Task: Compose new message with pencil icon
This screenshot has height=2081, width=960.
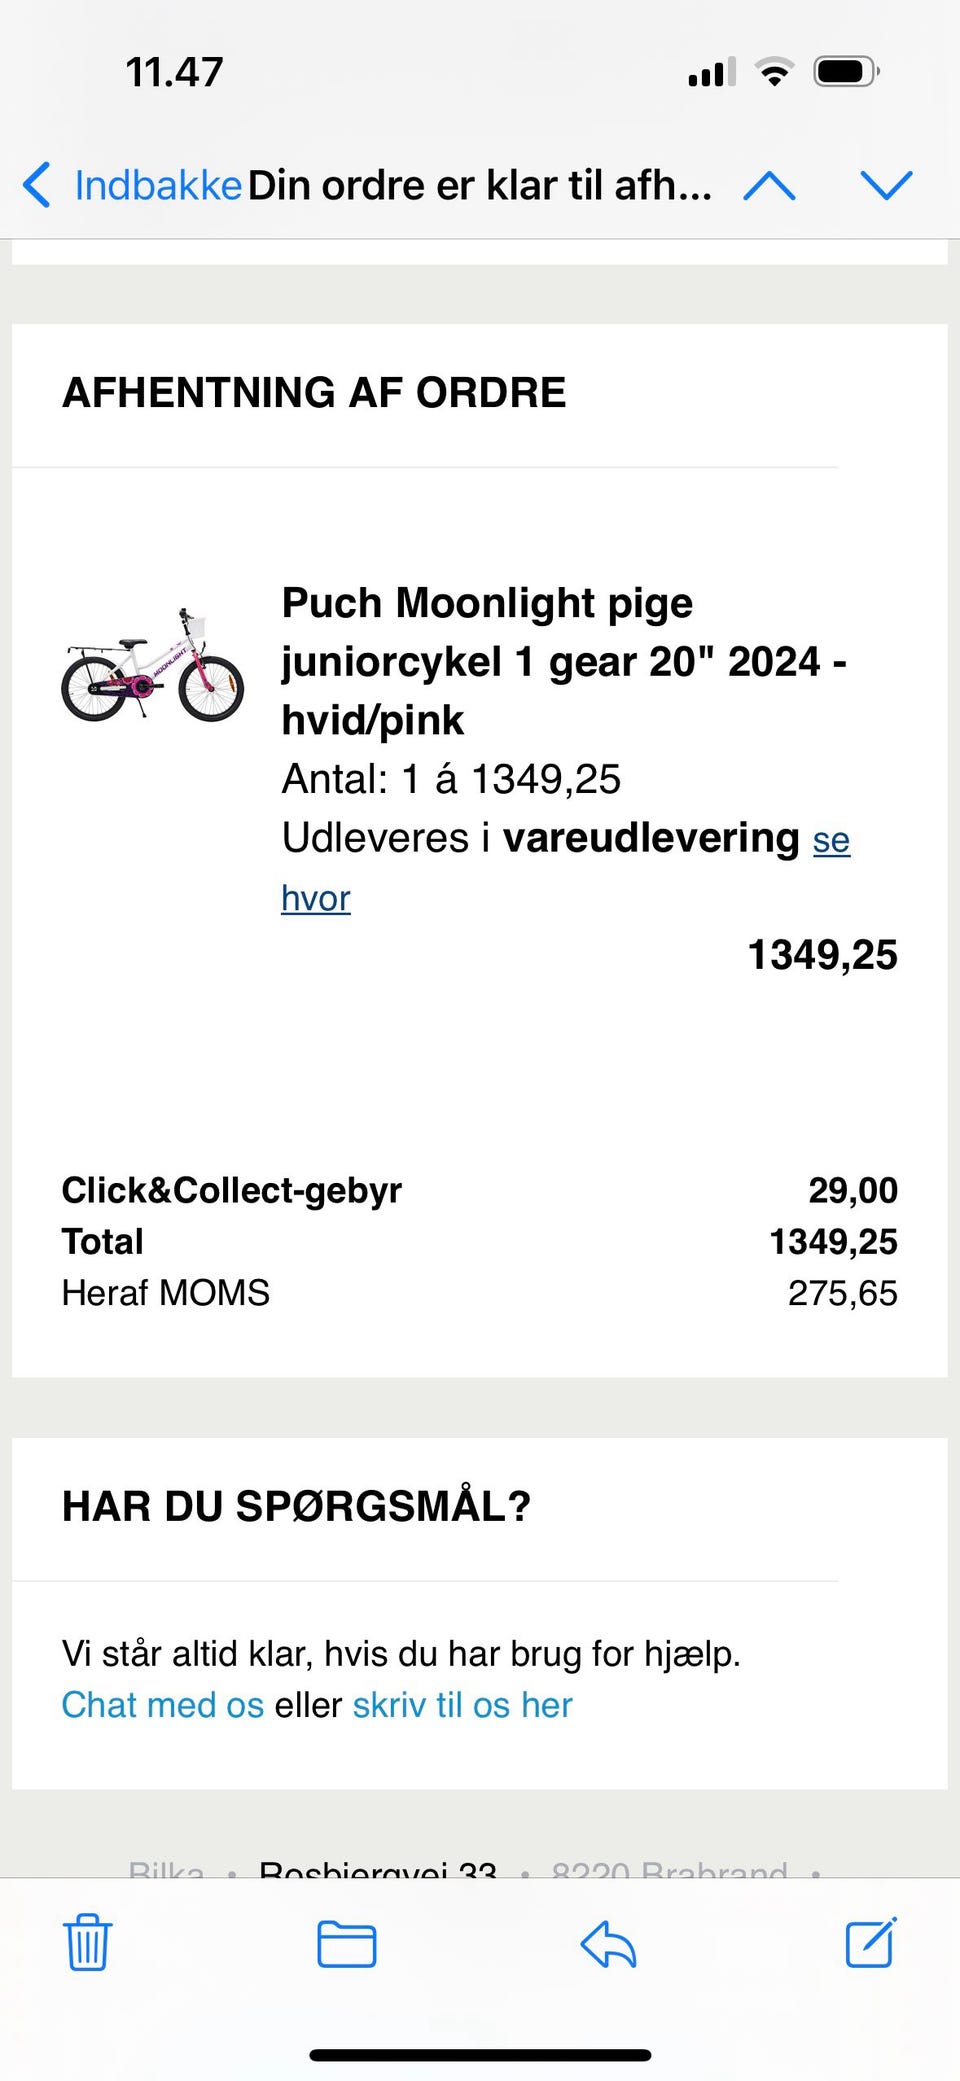Action: pos(871,1943)
